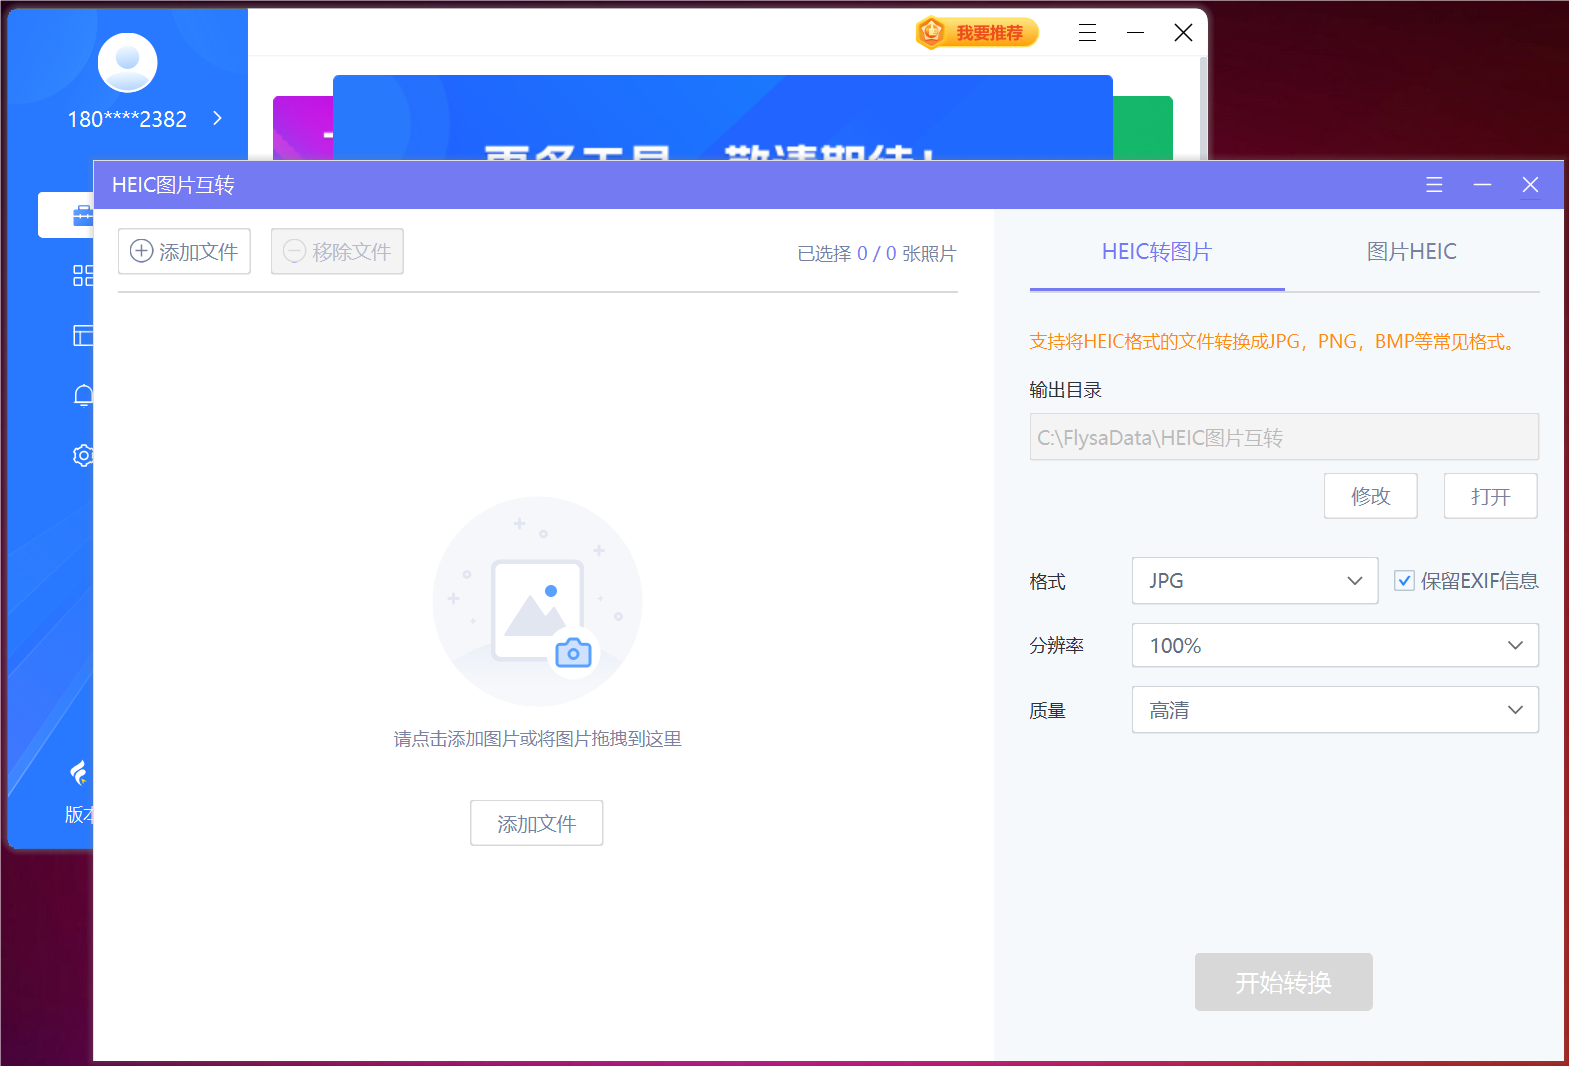This screenshot has height=1066, width=1569.
Task: Select the grid apps sidebar icon
Action: [83, 276]
